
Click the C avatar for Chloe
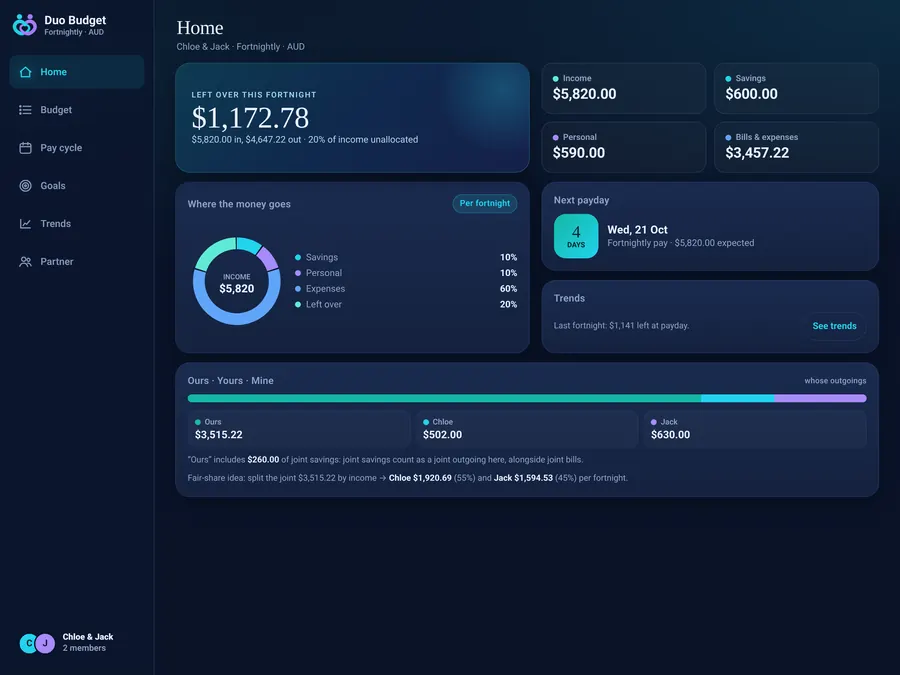pyautogui.click(x=28, y=643)
